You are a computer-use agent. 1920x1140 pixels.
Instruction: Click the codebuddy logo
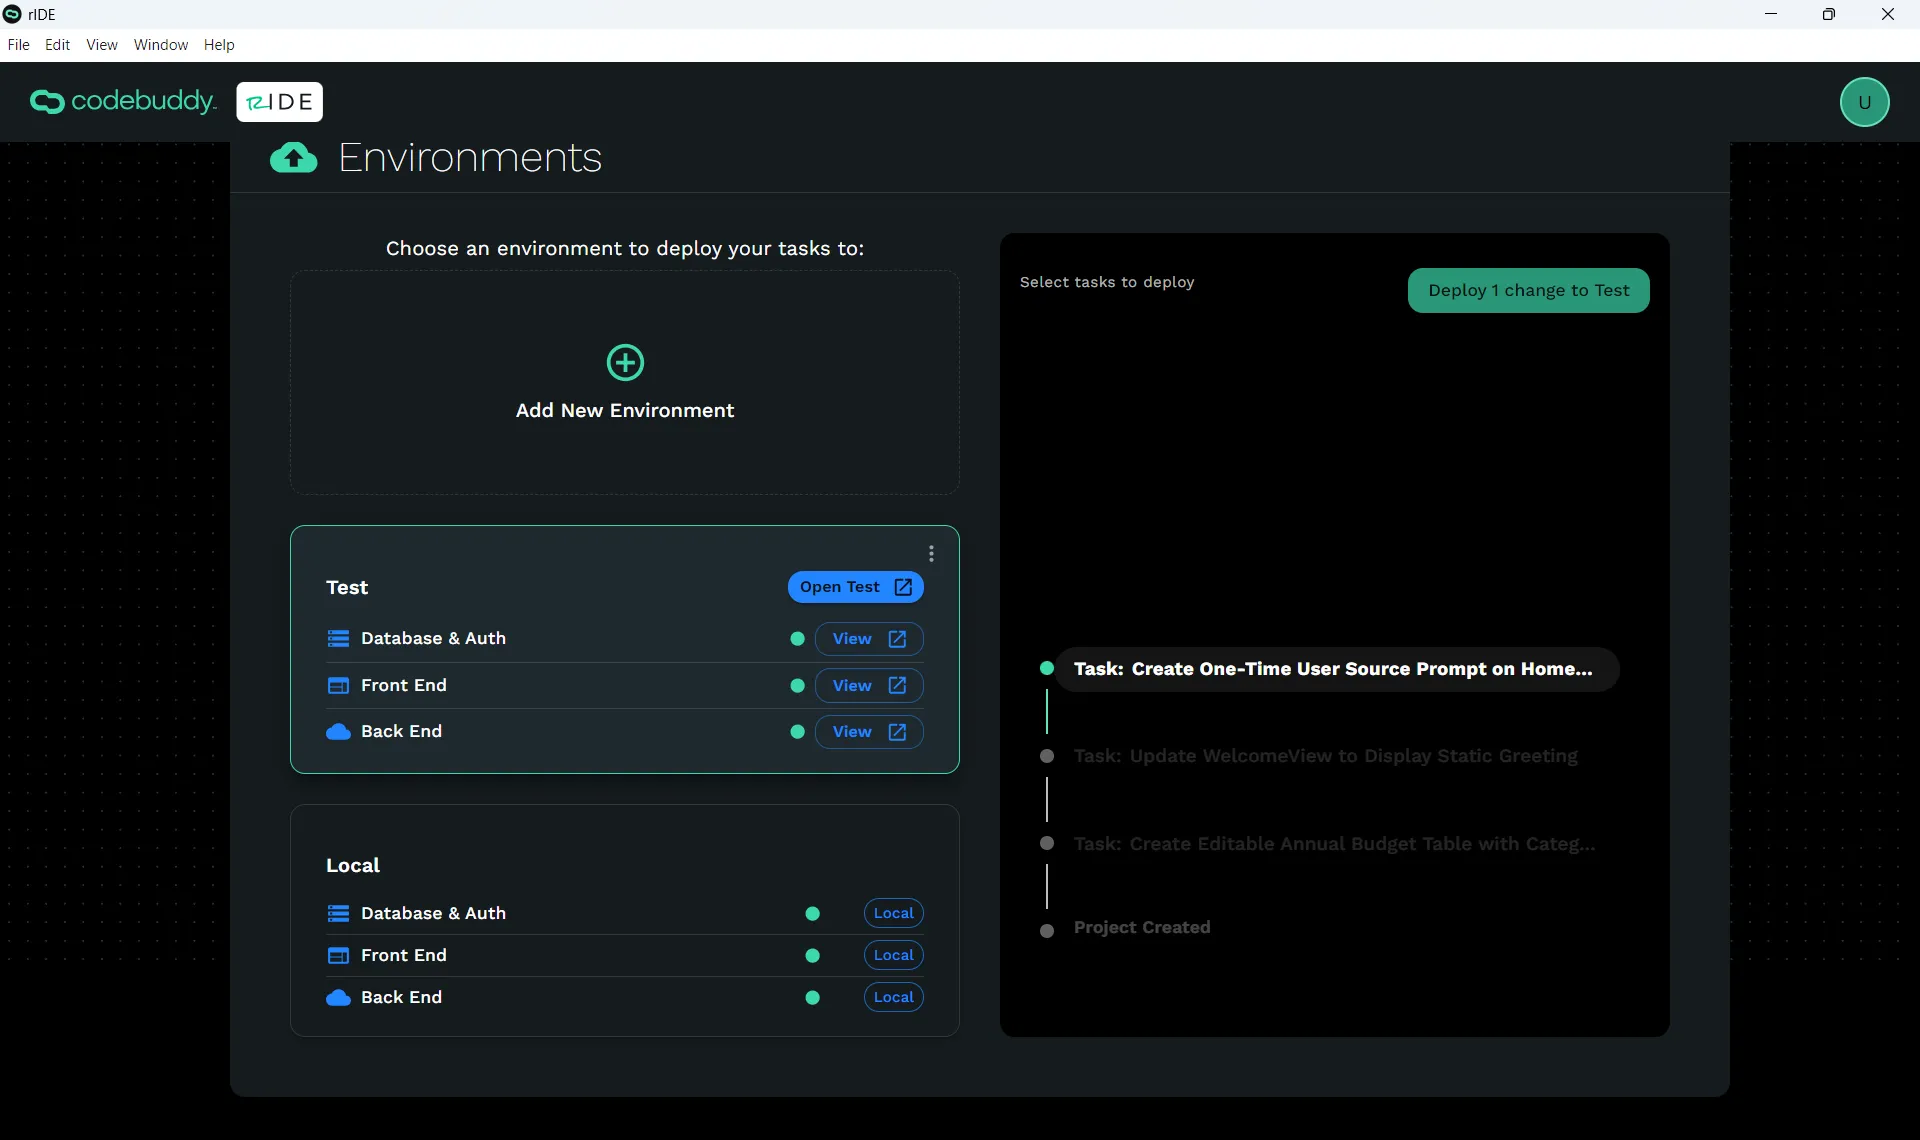123,101
